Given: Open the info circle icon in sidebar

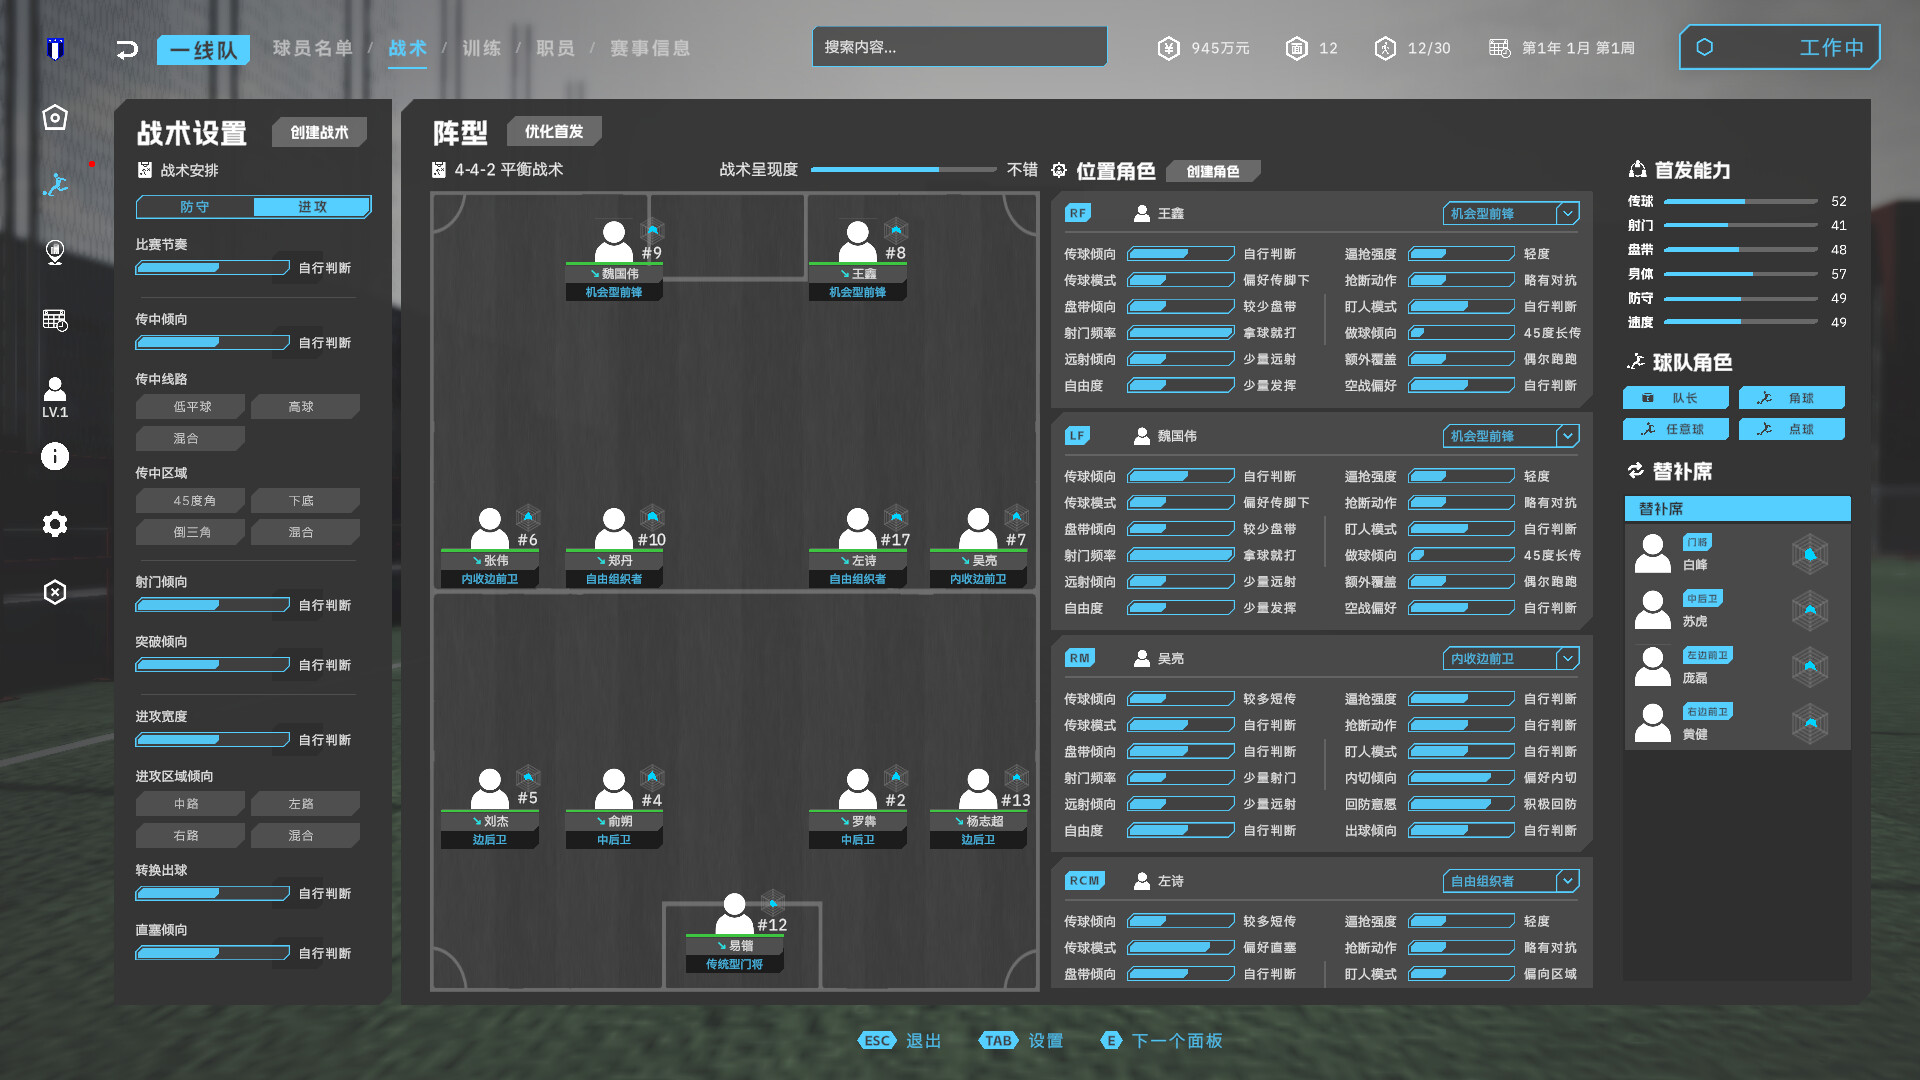Looking at the screenshot, I should click(55, 457).
